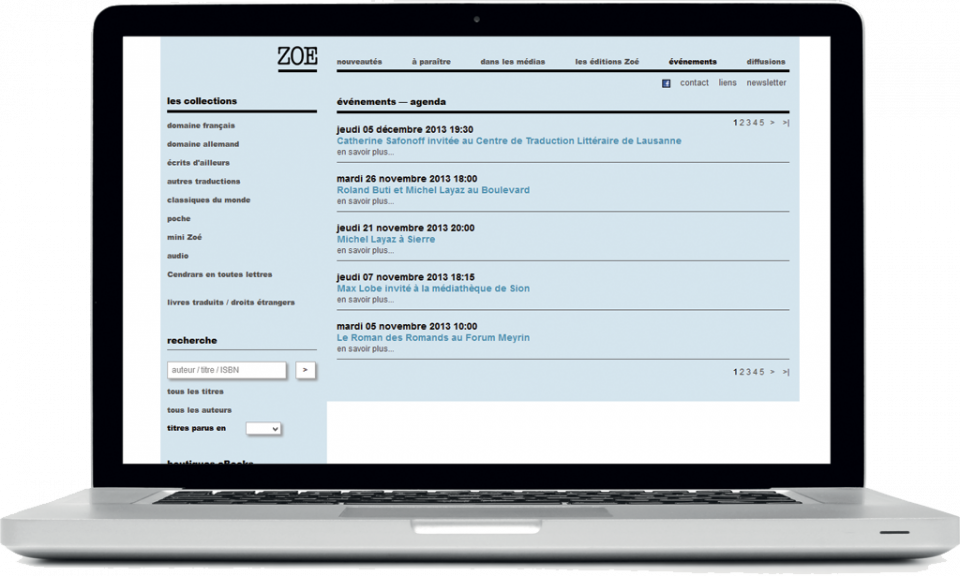Show all titles via tous les titres
Viewport: 960px width, 576px height.
pos(195,392)
